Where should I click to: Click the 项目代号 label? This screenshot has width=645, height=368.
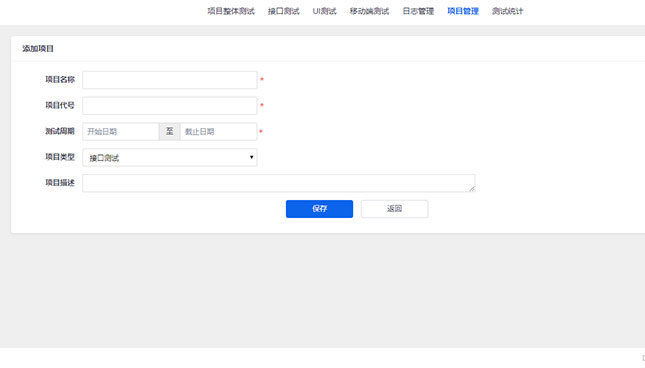[60, 105]
